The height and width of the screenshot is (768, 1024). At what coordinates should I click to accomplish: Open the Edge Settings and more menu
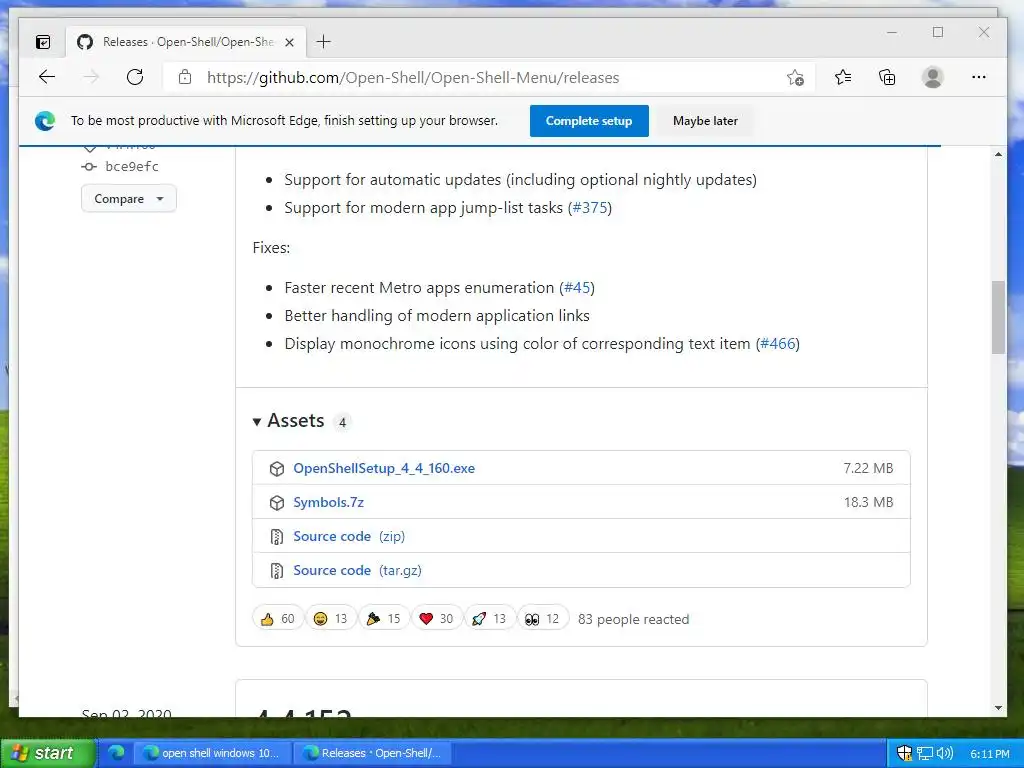(978, 77)
